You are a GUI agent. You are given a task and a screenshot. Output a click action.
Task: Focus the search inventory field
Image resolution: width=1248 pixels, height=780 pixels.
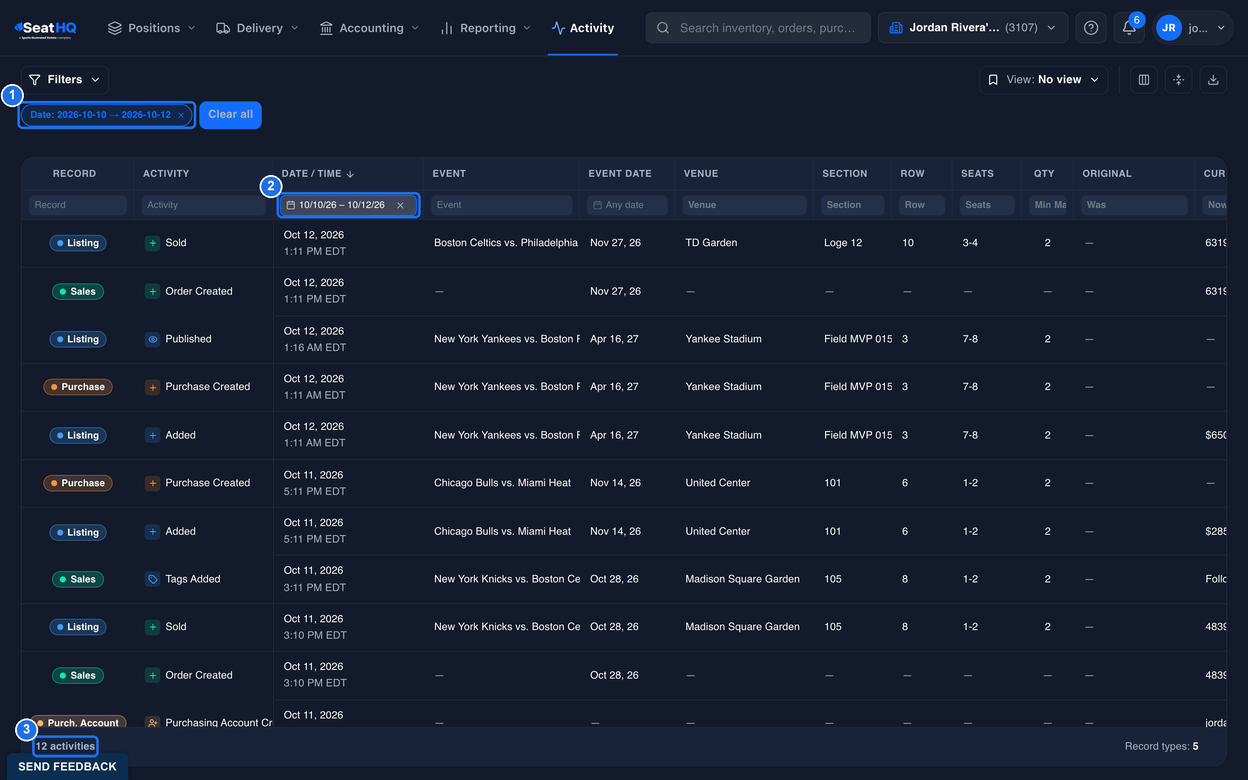point(757,28)
